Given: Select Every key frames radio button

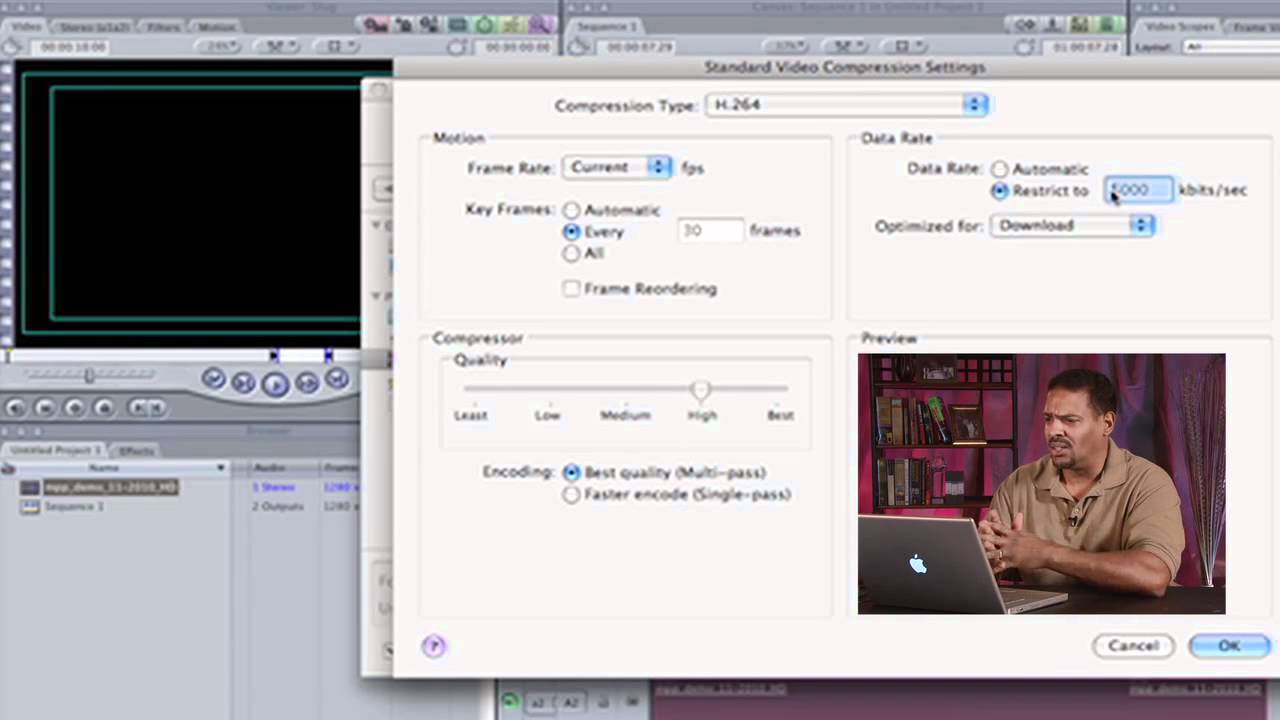Looking at the screenshot, I should [571, 232].
